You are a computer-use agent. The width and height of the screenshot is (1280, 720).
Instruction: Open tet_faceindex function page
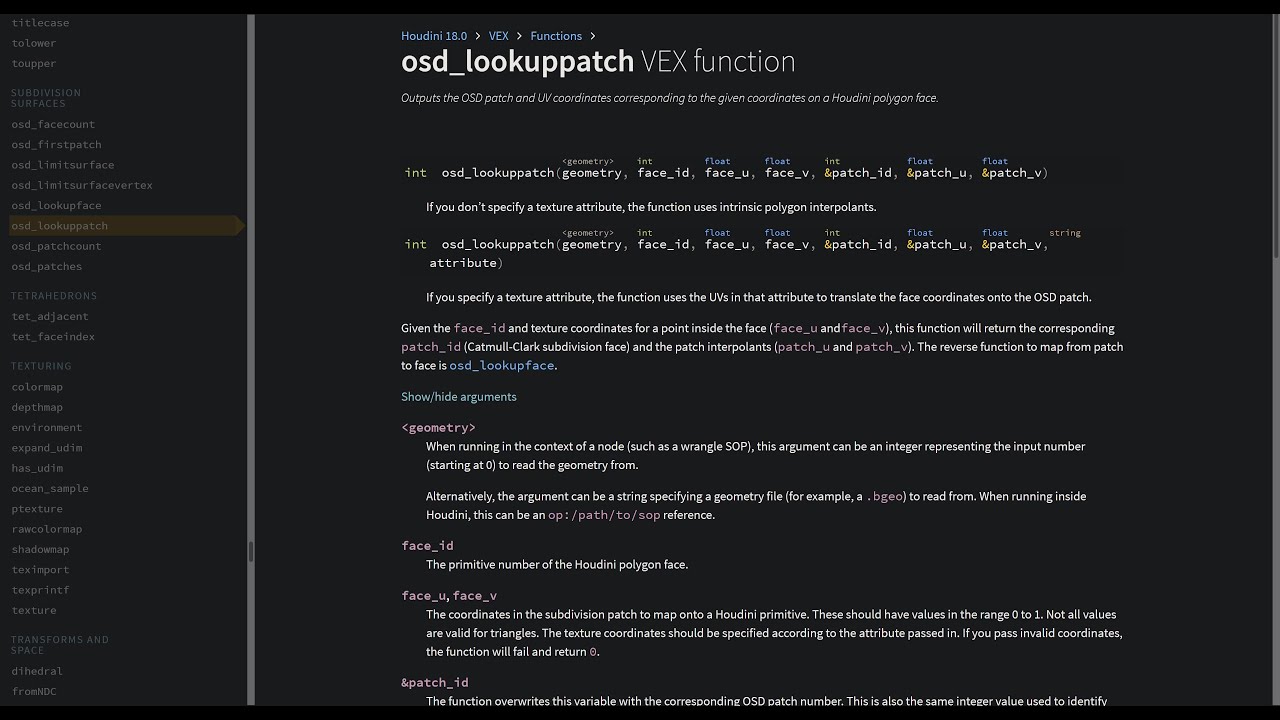[x=53, y=337]
